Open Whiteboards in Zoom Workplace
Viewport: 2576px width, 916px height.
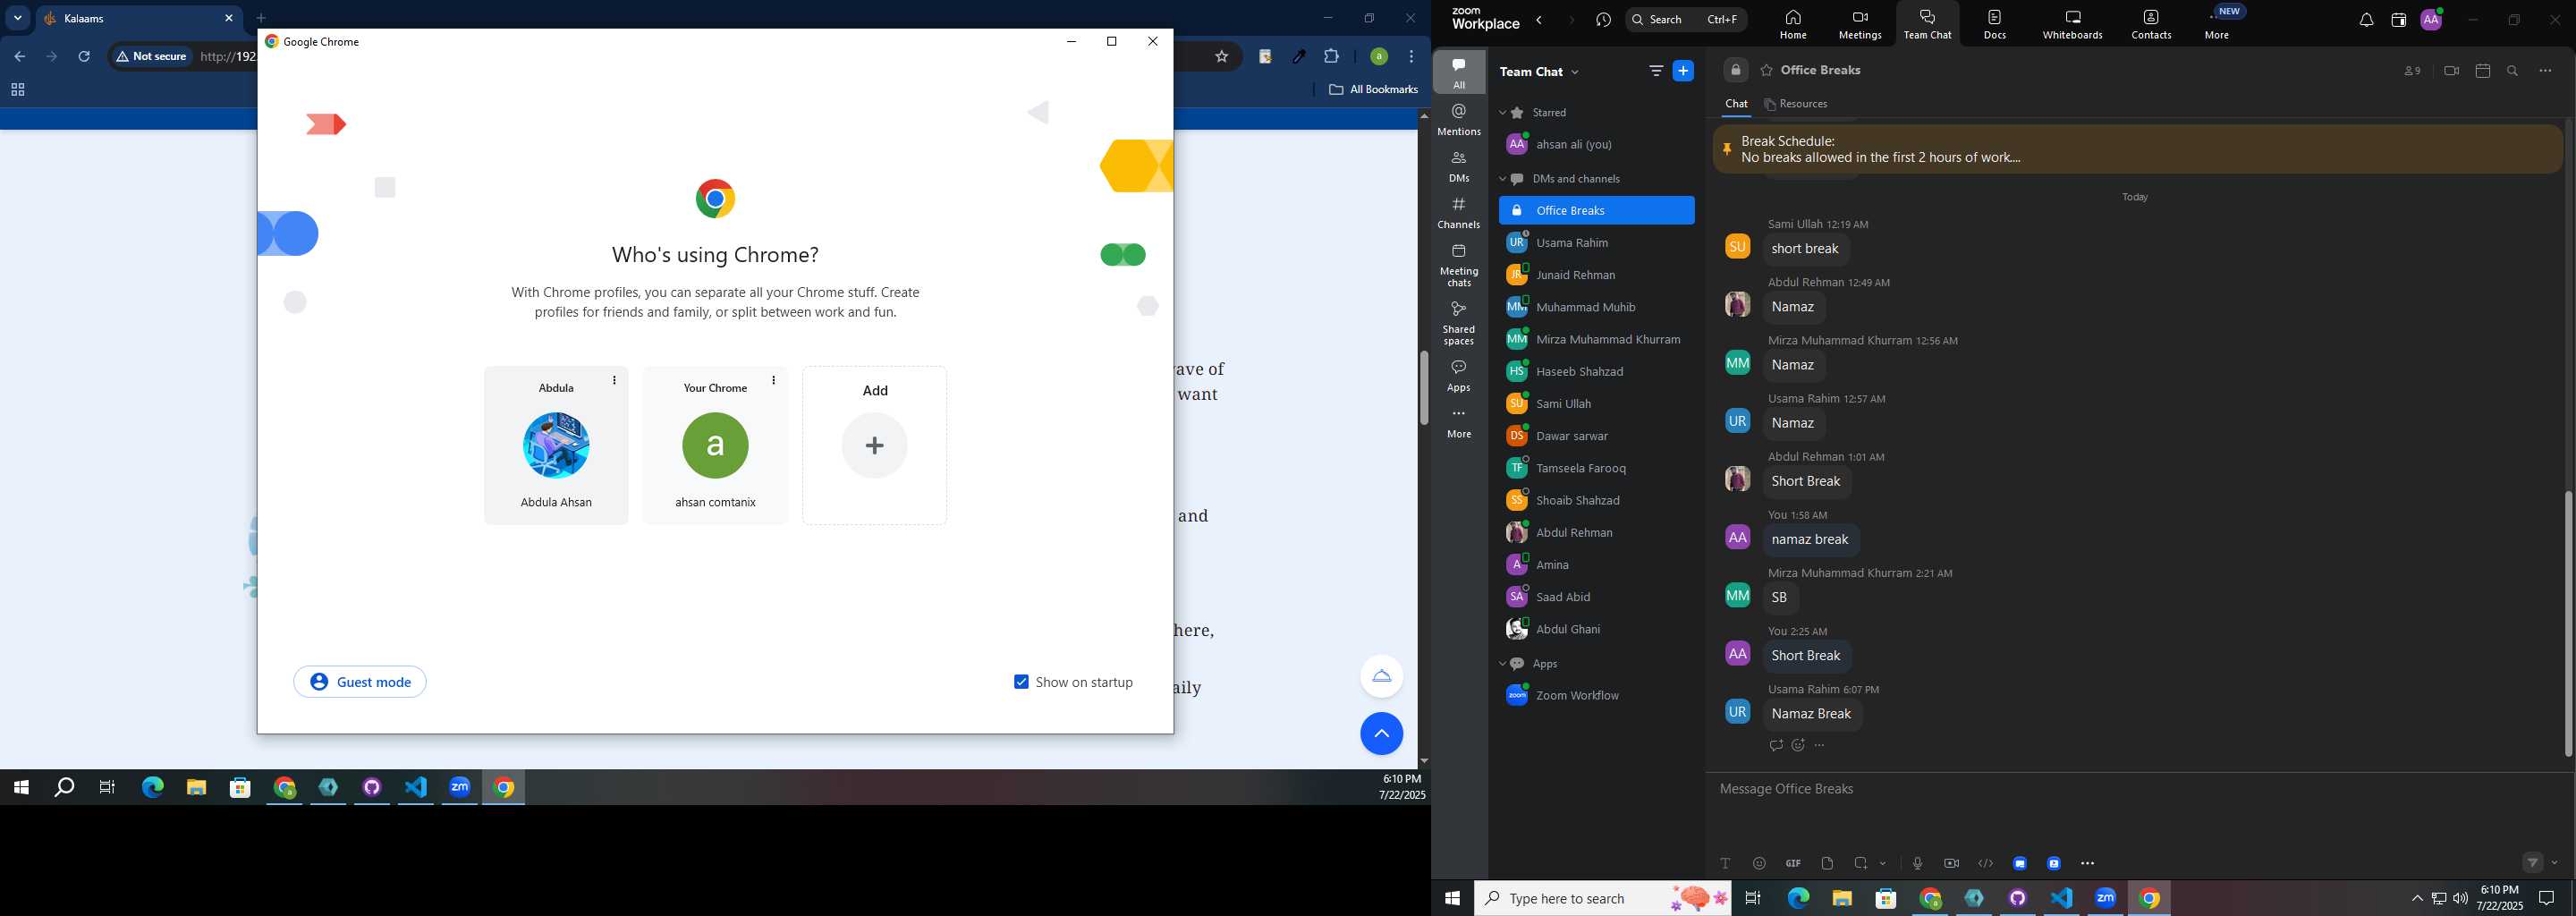(2072, 25)
